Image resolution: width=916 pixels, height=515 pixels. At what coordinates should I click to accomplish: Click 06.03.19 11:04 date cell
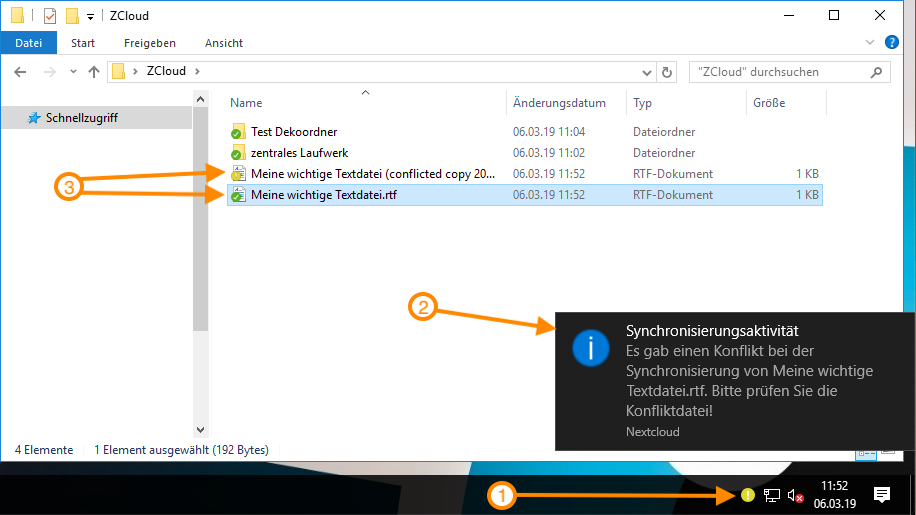click(549, 132)
